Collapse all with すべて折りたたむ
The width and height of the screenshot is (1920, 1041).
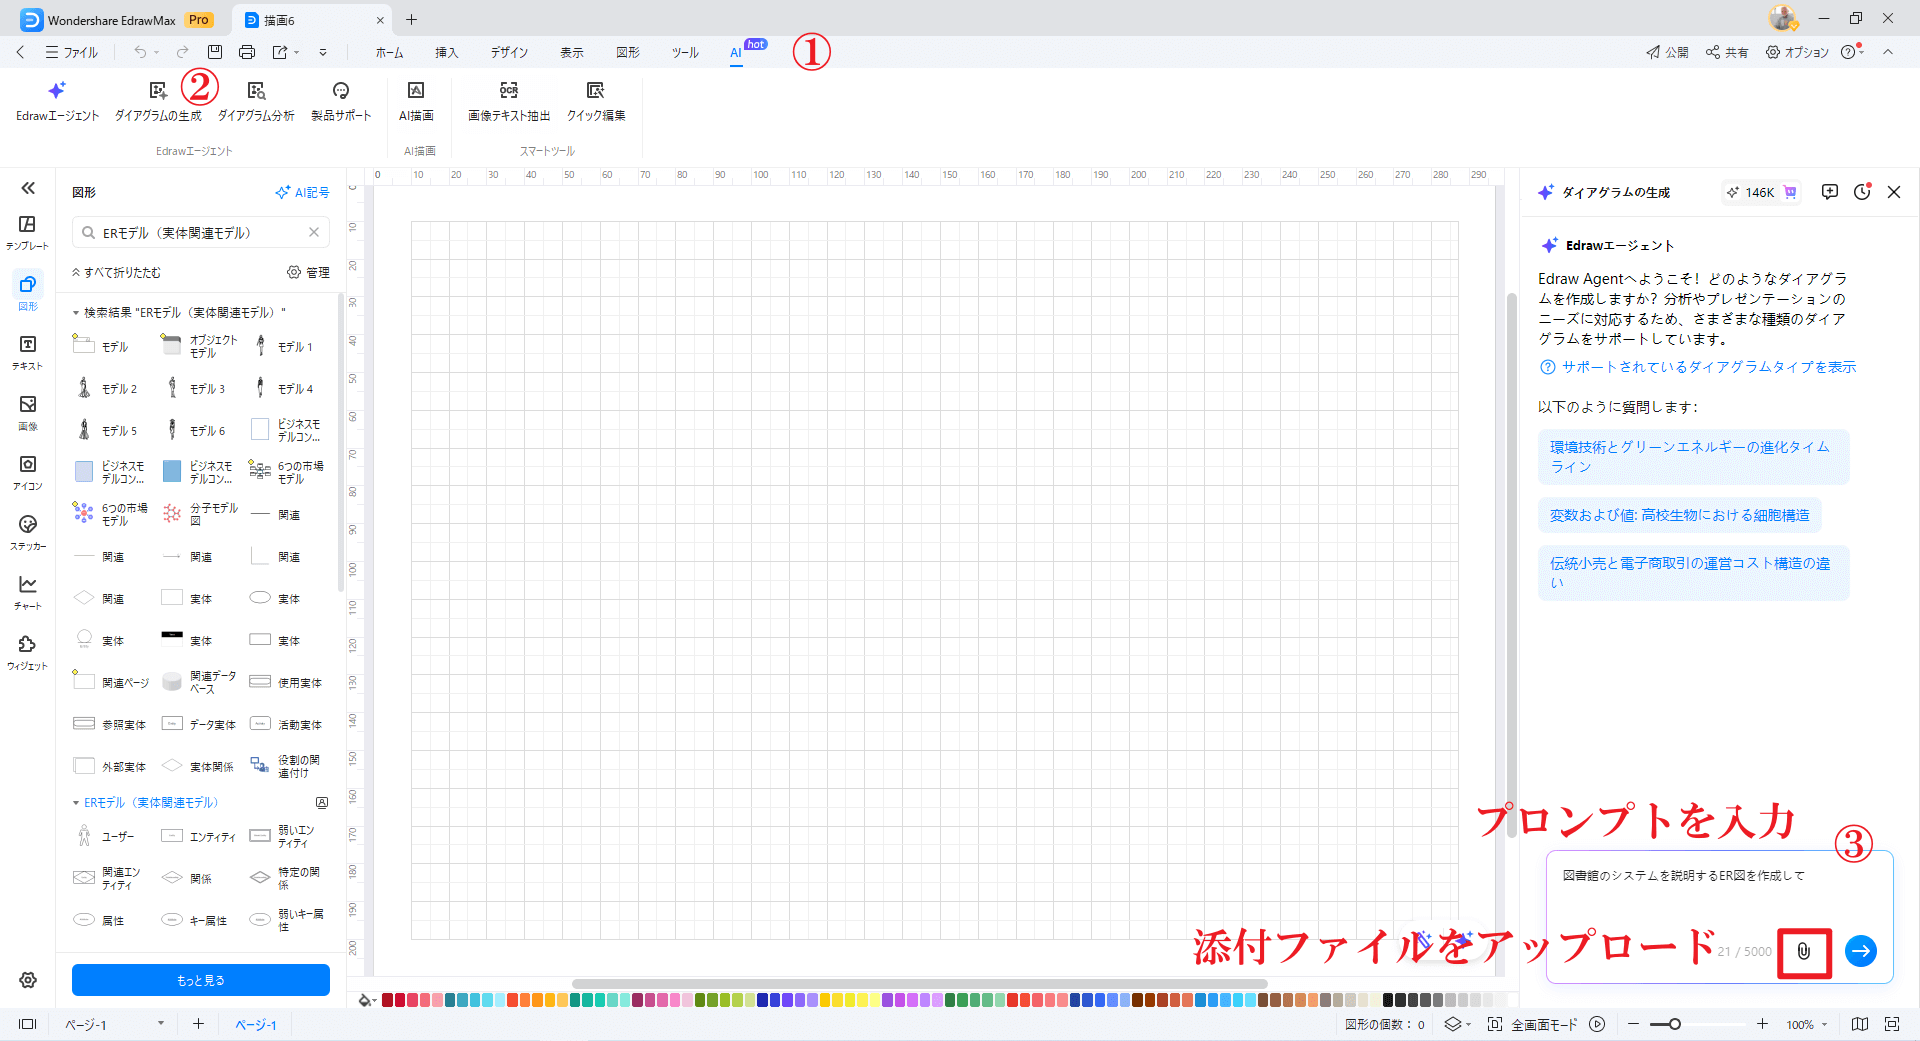(x=115, y=271)
